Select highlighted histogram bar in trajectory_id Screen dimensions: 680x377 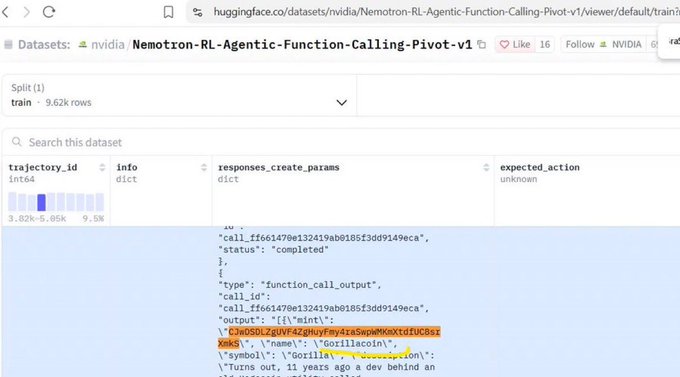pos(42,203)
